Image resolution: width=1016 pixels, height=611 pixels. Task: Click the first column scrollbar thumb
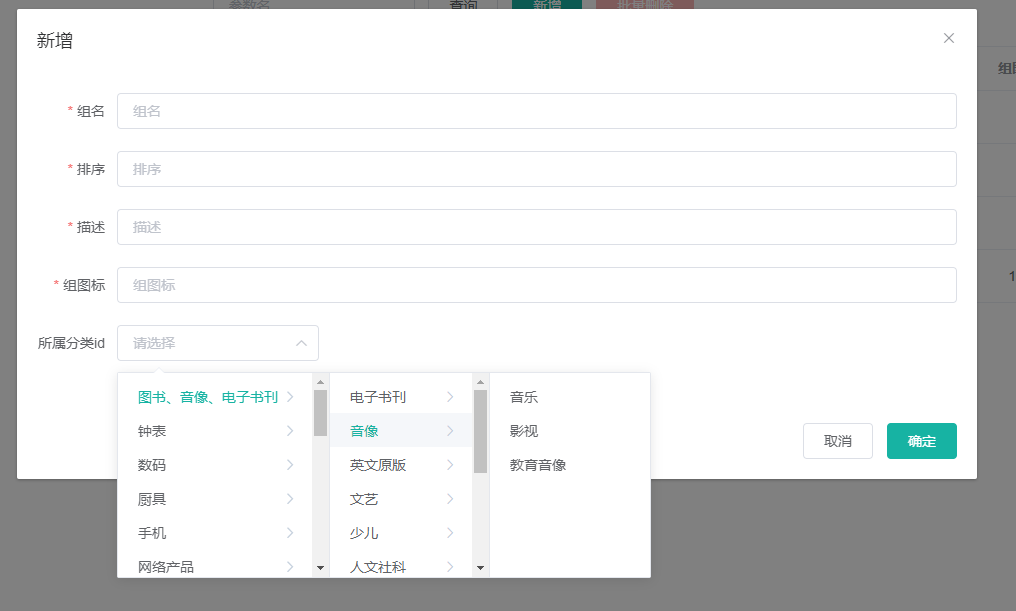coord(320,413)
